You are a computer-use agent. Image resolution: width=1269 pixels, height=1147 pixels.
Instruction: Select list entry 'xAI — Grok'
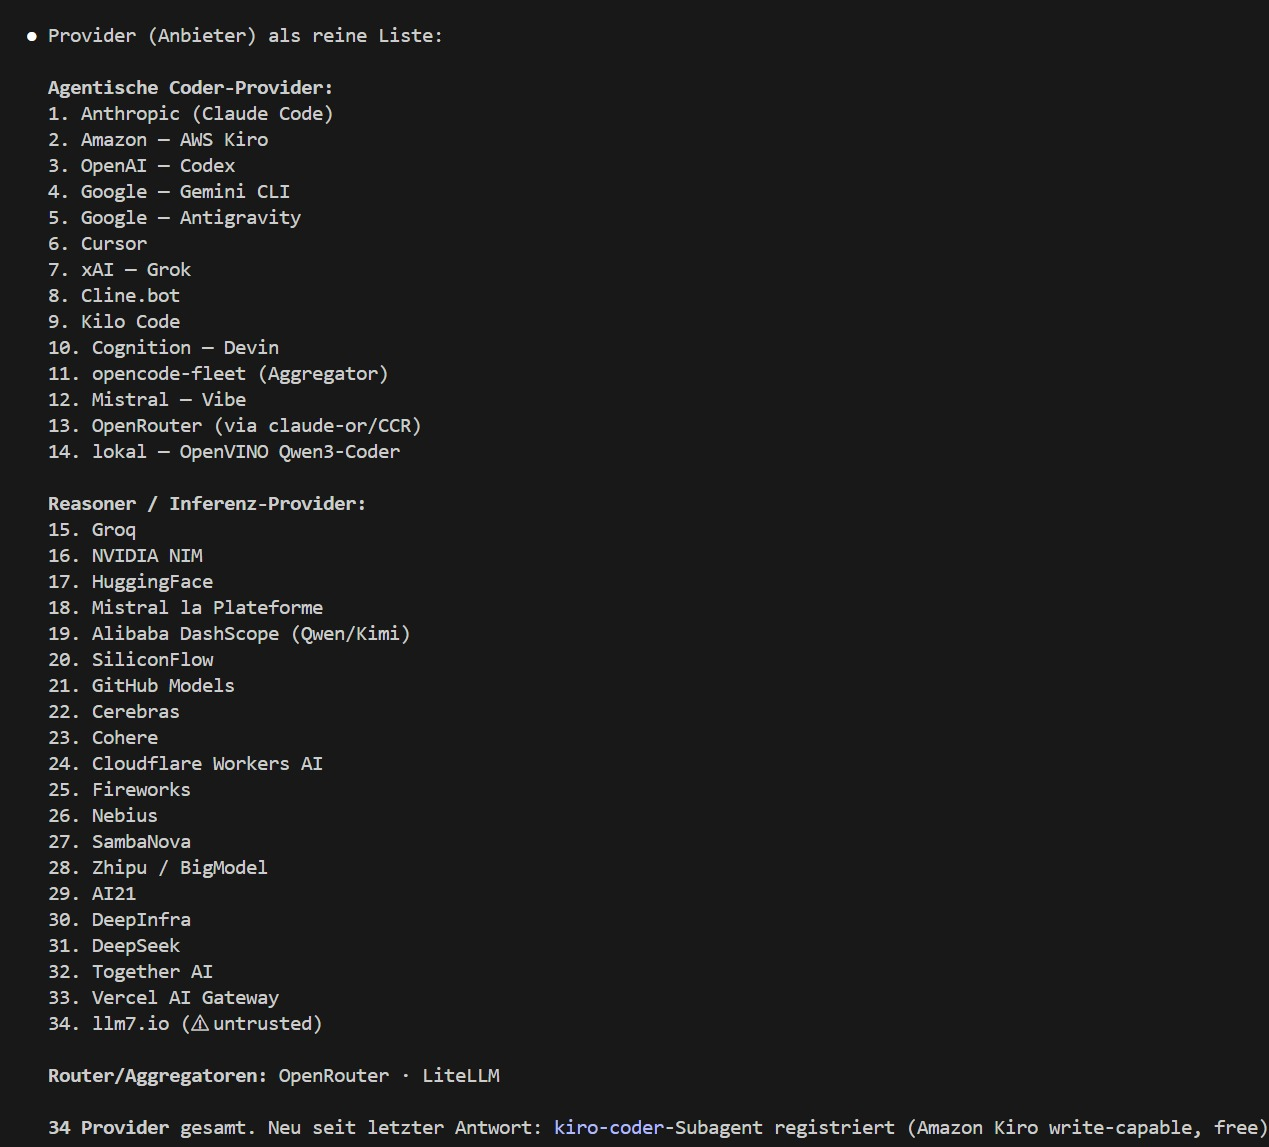click(136, 269)
